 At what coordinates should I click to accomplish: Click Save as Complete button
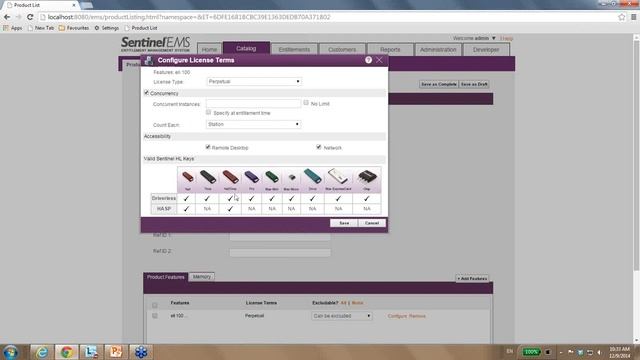439,84
